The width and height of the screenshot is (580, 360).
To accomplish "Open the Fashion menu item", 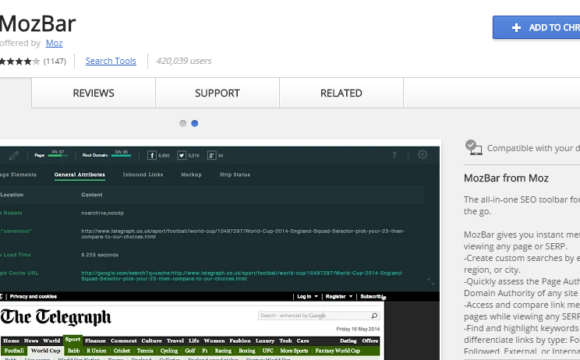I will point(240,341).
